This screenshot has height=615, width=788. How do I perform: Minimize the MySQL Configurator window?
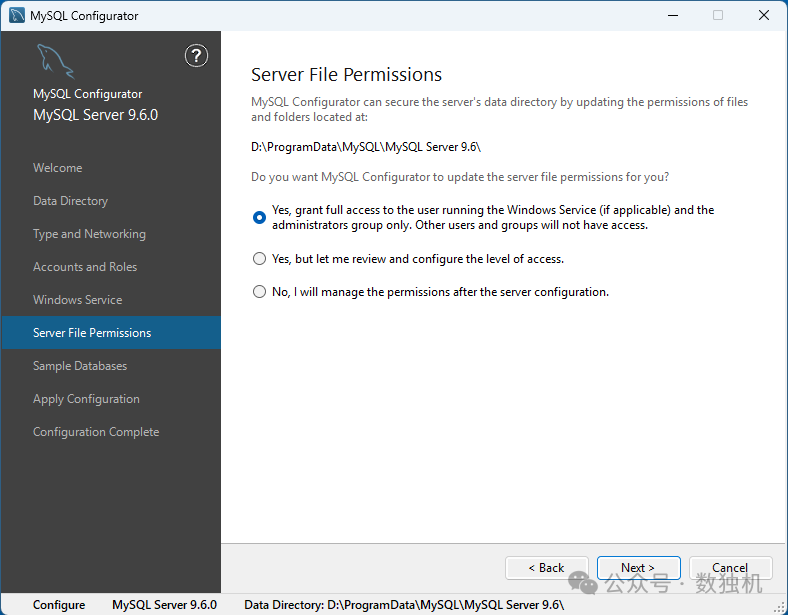673,15
